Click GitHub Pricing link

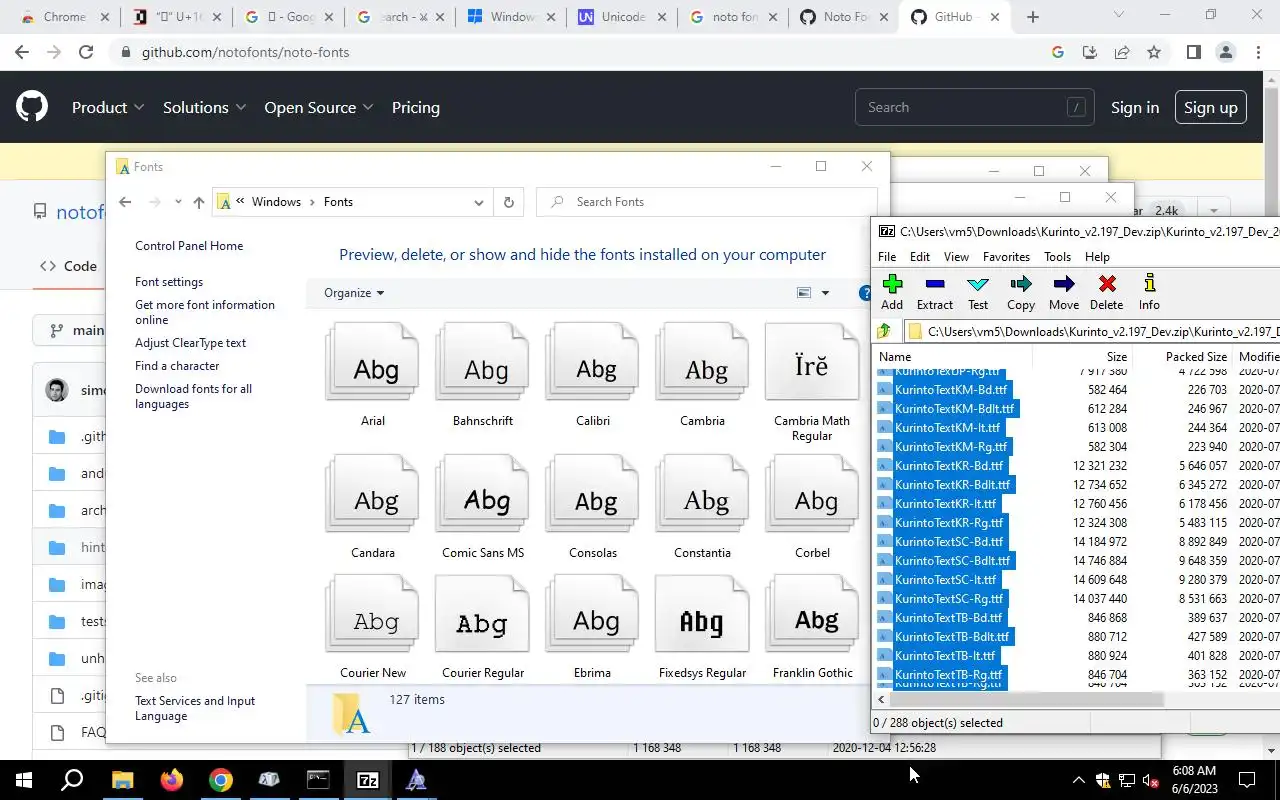415,107
